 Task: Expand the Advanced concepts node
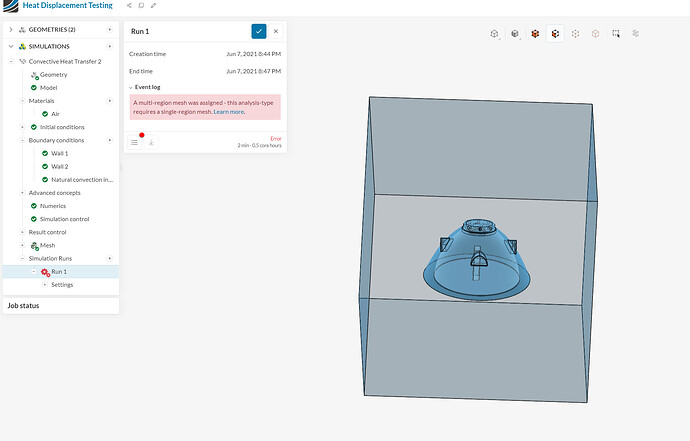(x=22, y=193)
